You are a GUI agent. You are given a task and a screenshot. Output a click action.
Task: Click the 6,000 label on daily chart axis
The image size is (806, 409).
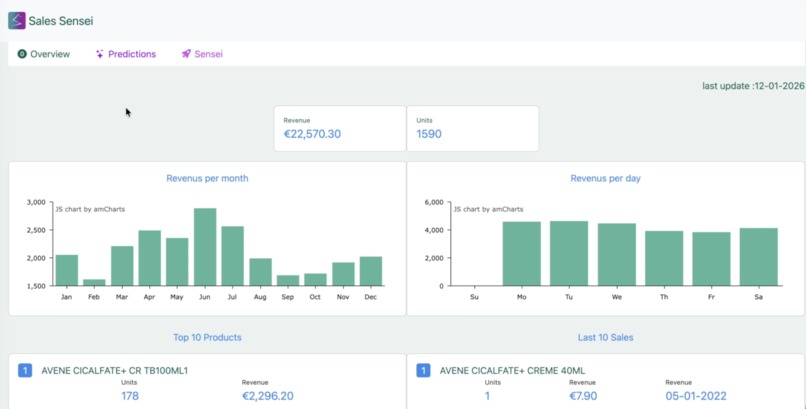[x=434, y=202]
